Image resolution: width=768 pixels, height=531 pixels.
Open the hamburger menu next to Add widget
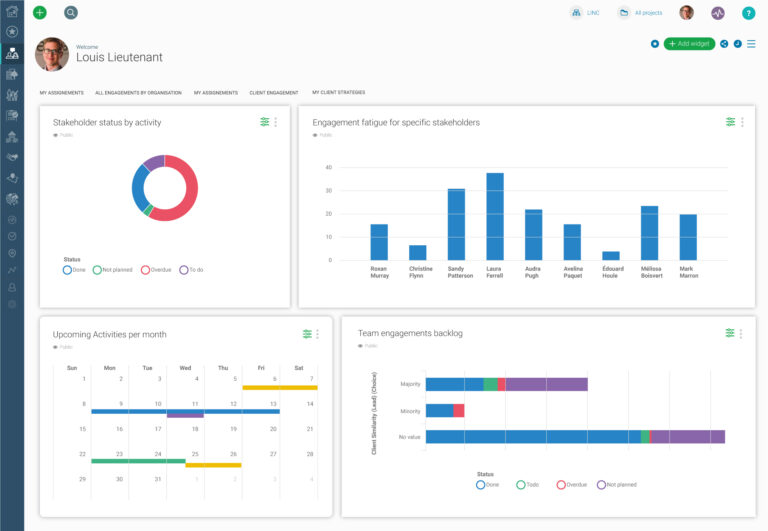pyautogui.click(x=751, y=44)
